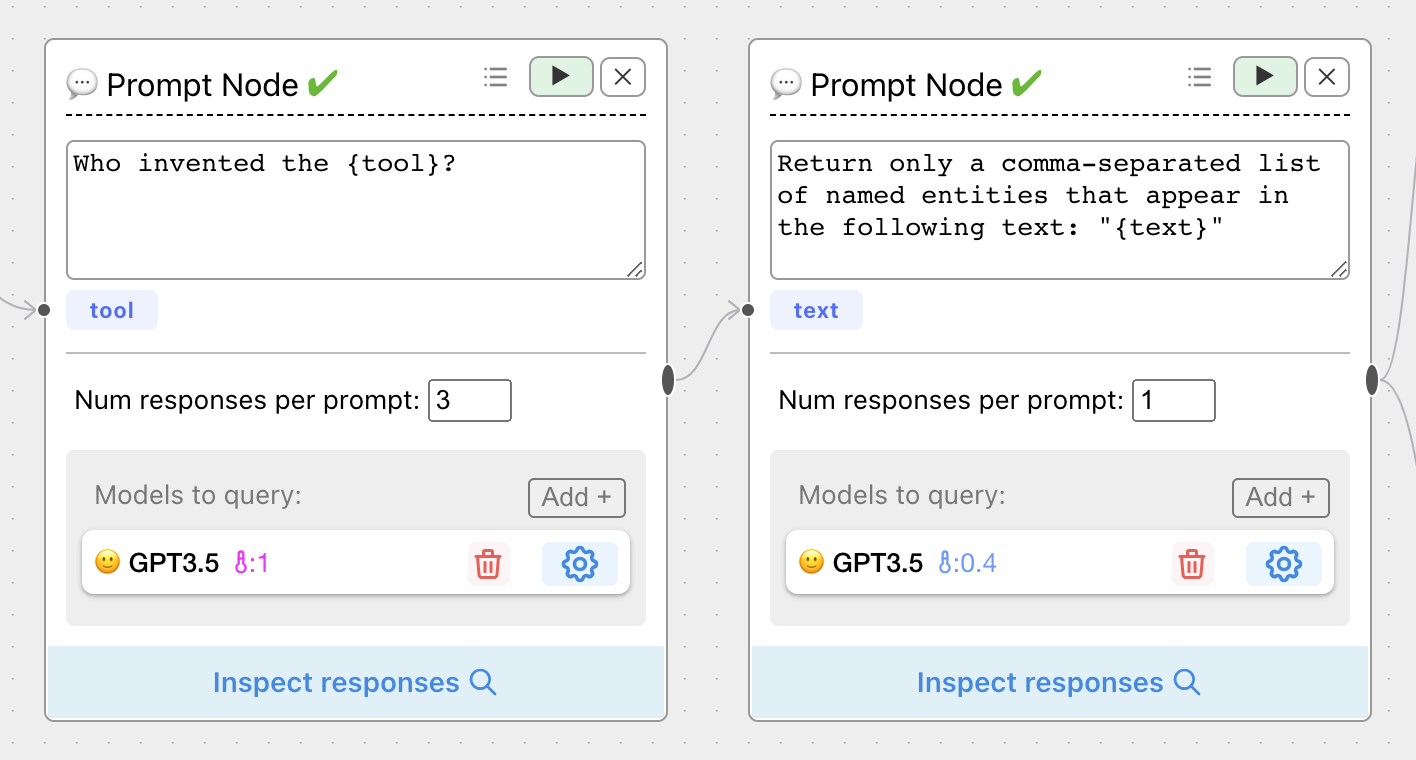Screen dimensions: 1416x760
Task: Select the Num responses field showing 3
Action: pyautogui.click(x=470, y=400)
